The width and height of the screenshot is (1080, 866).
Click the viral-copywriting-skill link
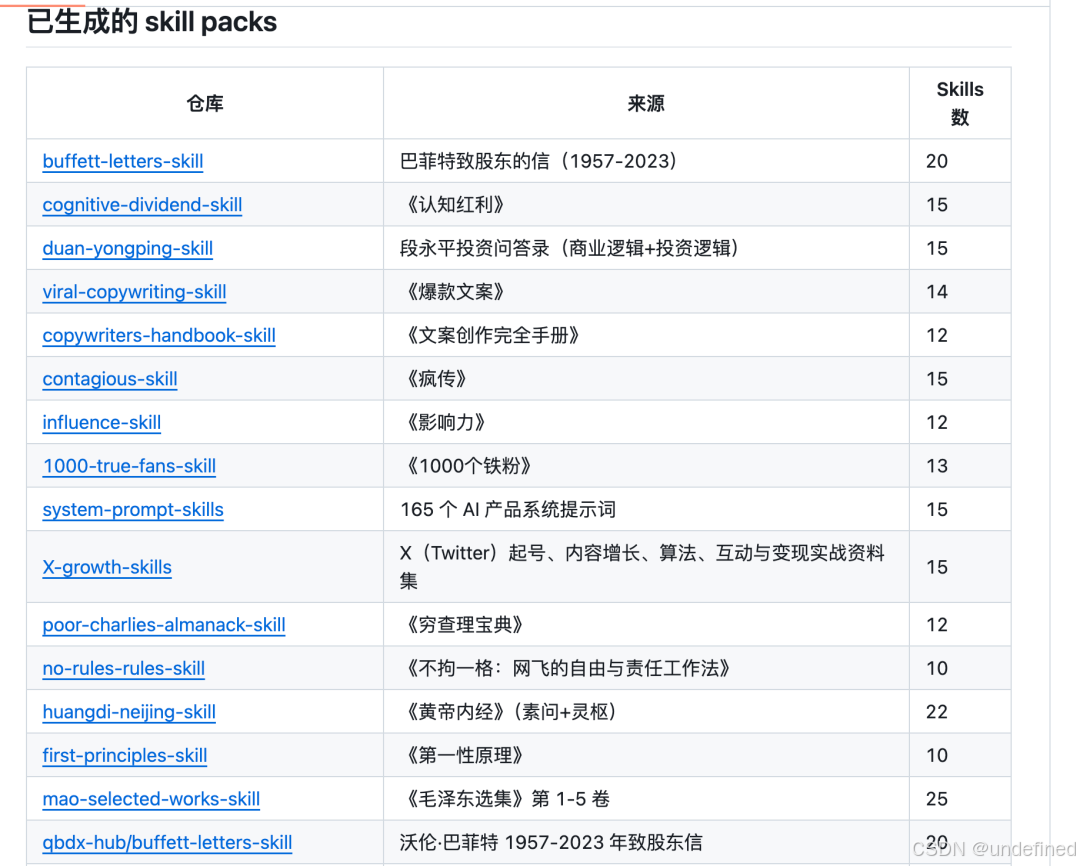click(134, 291)
